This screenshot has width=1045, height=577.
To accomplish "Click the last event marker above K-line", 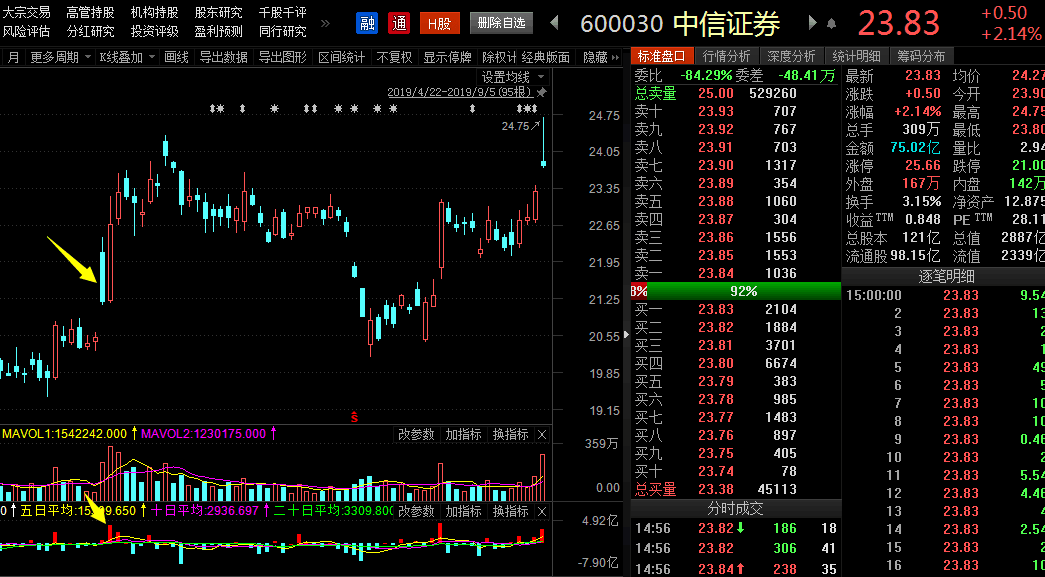I will pos(533,108).
